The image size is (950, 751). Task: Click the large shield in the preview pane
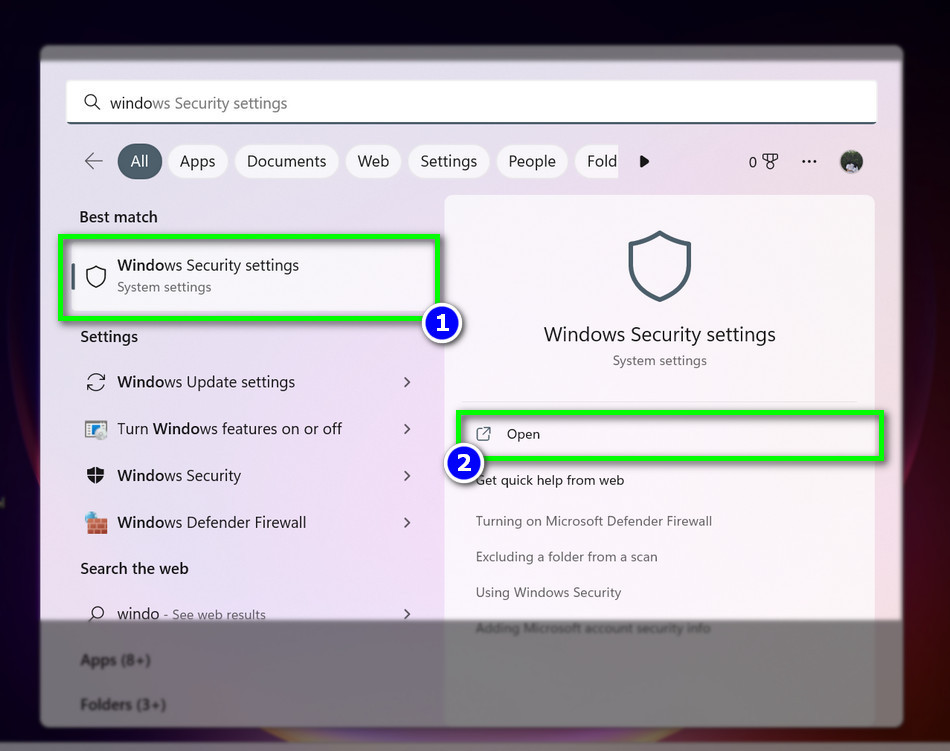(659, 266)
